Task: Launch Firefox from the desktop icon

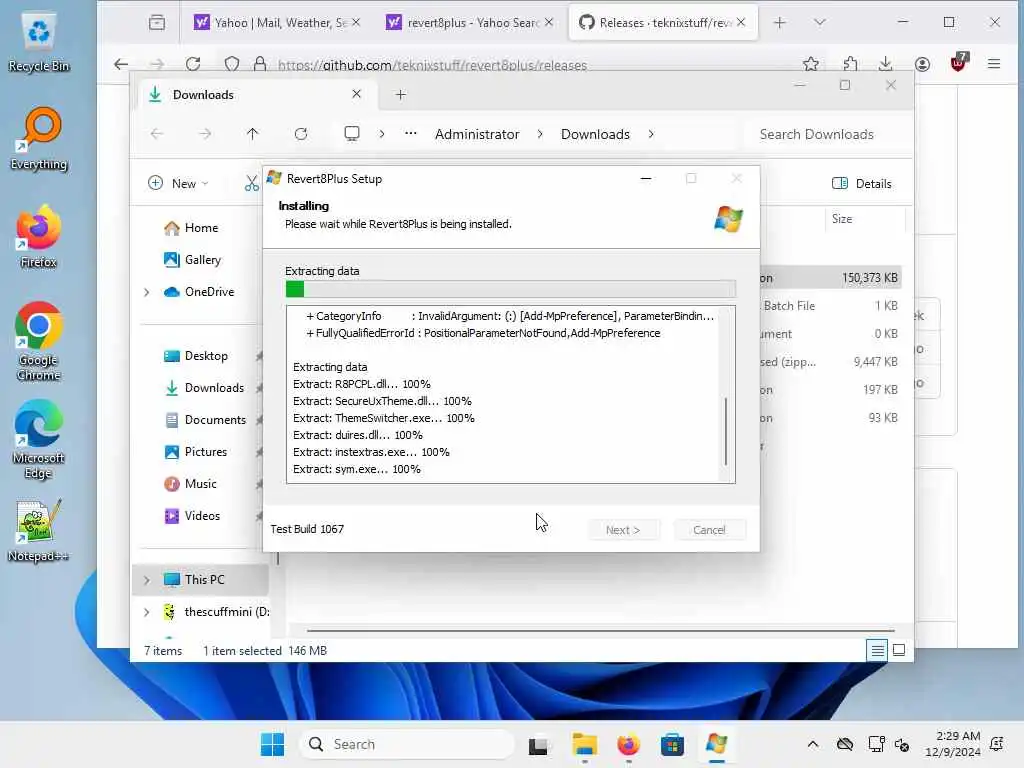Action: pos(39,236)
